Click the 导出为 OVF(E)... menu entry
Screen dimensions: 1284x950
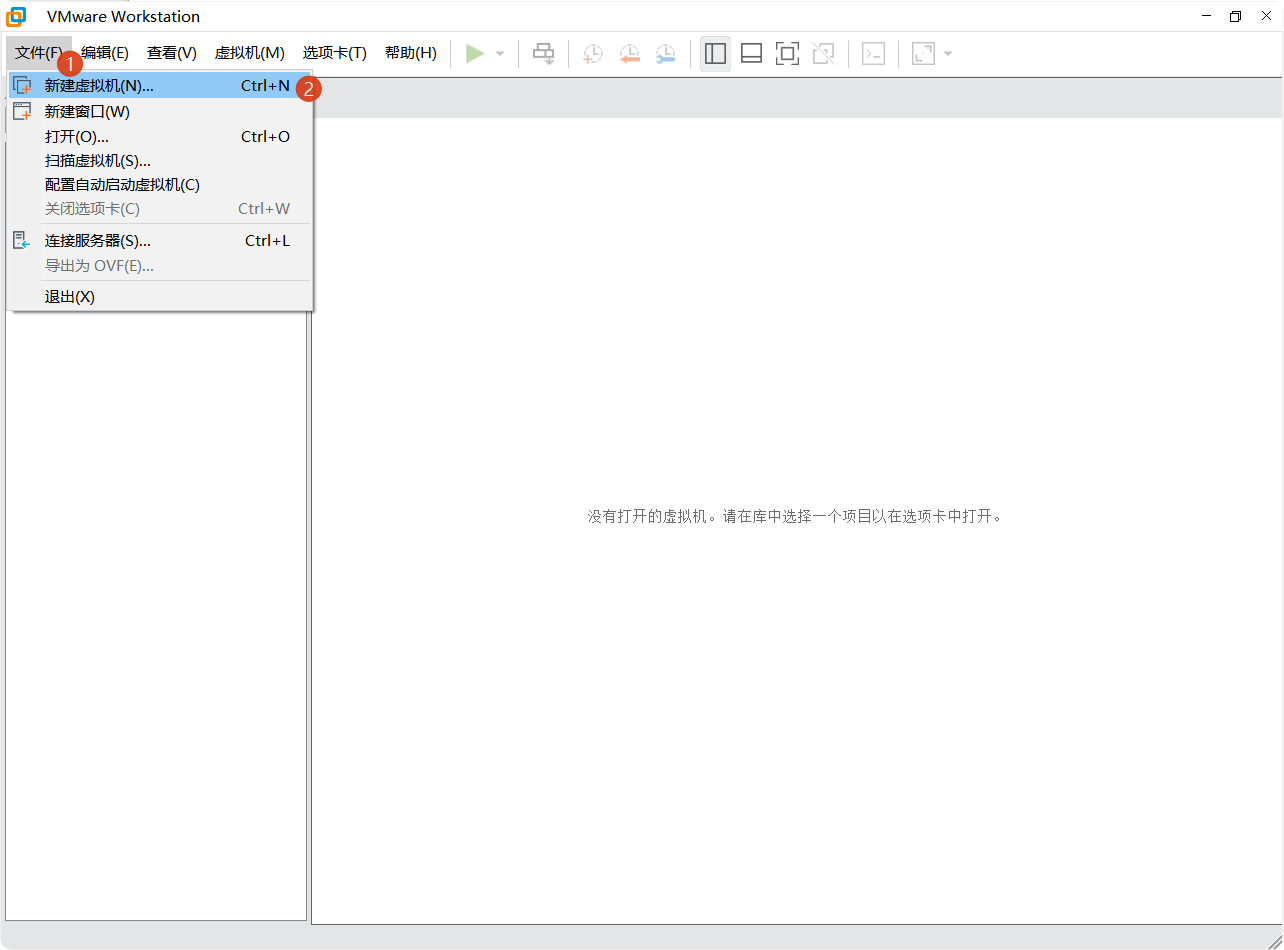coord(160,266)
